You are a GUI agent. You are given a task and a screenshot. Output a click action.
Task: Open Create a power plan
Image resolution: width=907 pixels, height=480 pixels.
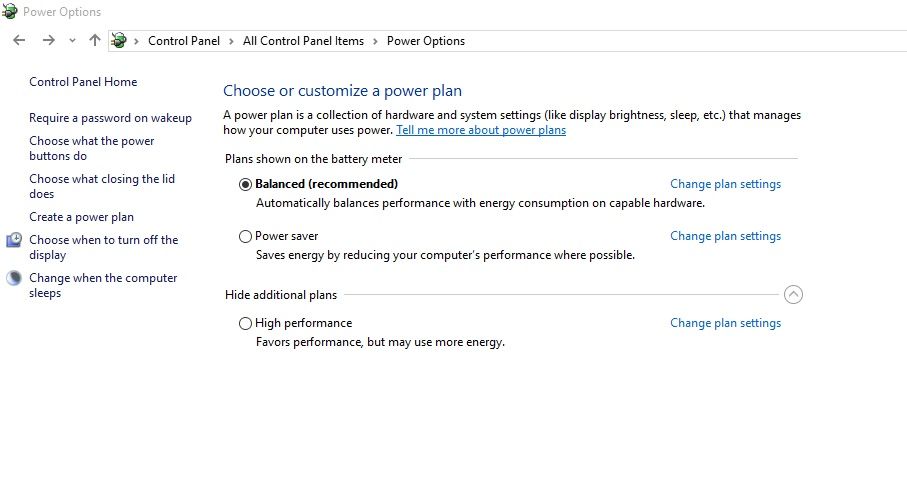[81, 217]
